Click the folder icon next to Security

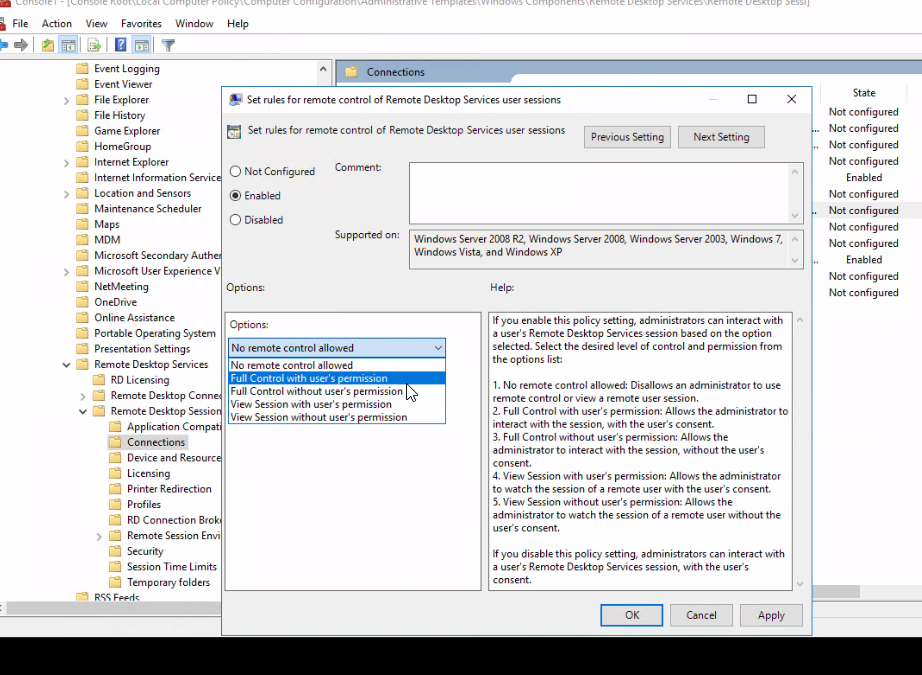tap(116, 551)
